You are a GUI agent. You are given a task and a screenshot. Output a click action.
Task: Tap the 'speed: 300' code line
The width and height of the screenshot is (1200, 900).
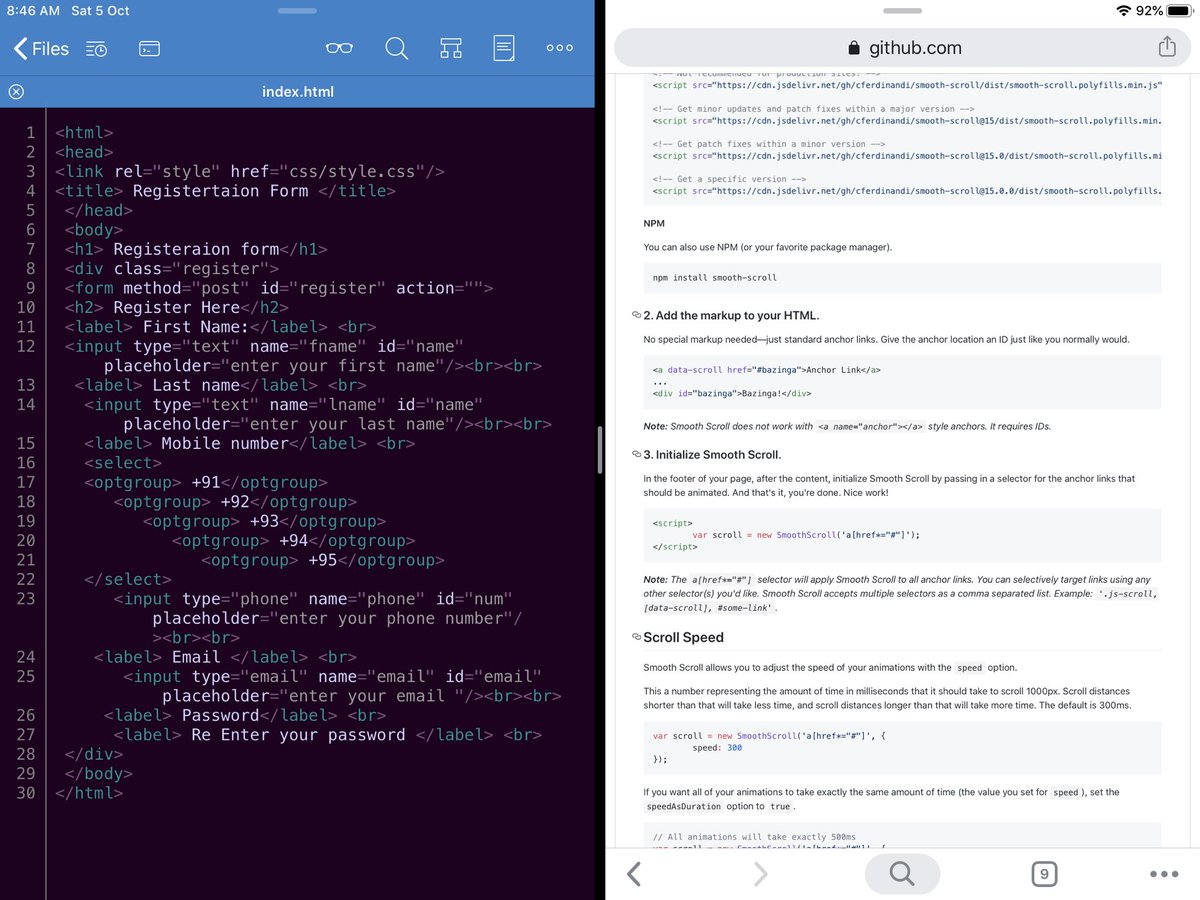[x=717, y=748]
